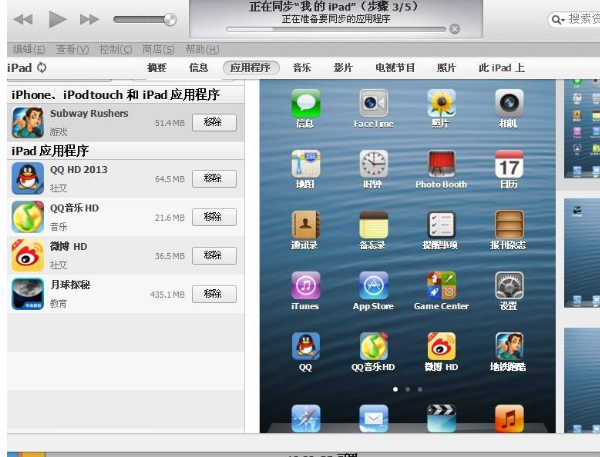Remove Subway Rushers with 移除 button

coord(214,122)
